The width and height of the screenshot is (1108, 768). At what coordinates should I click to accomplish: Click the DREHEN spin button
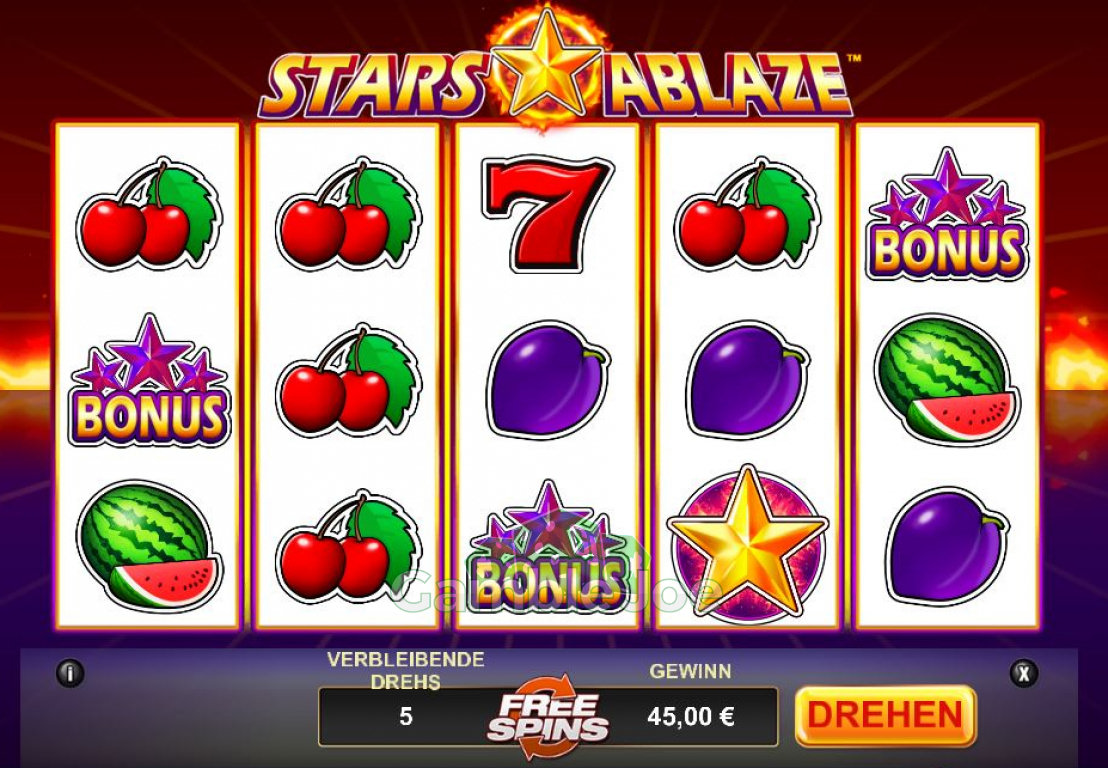point(885,716)
